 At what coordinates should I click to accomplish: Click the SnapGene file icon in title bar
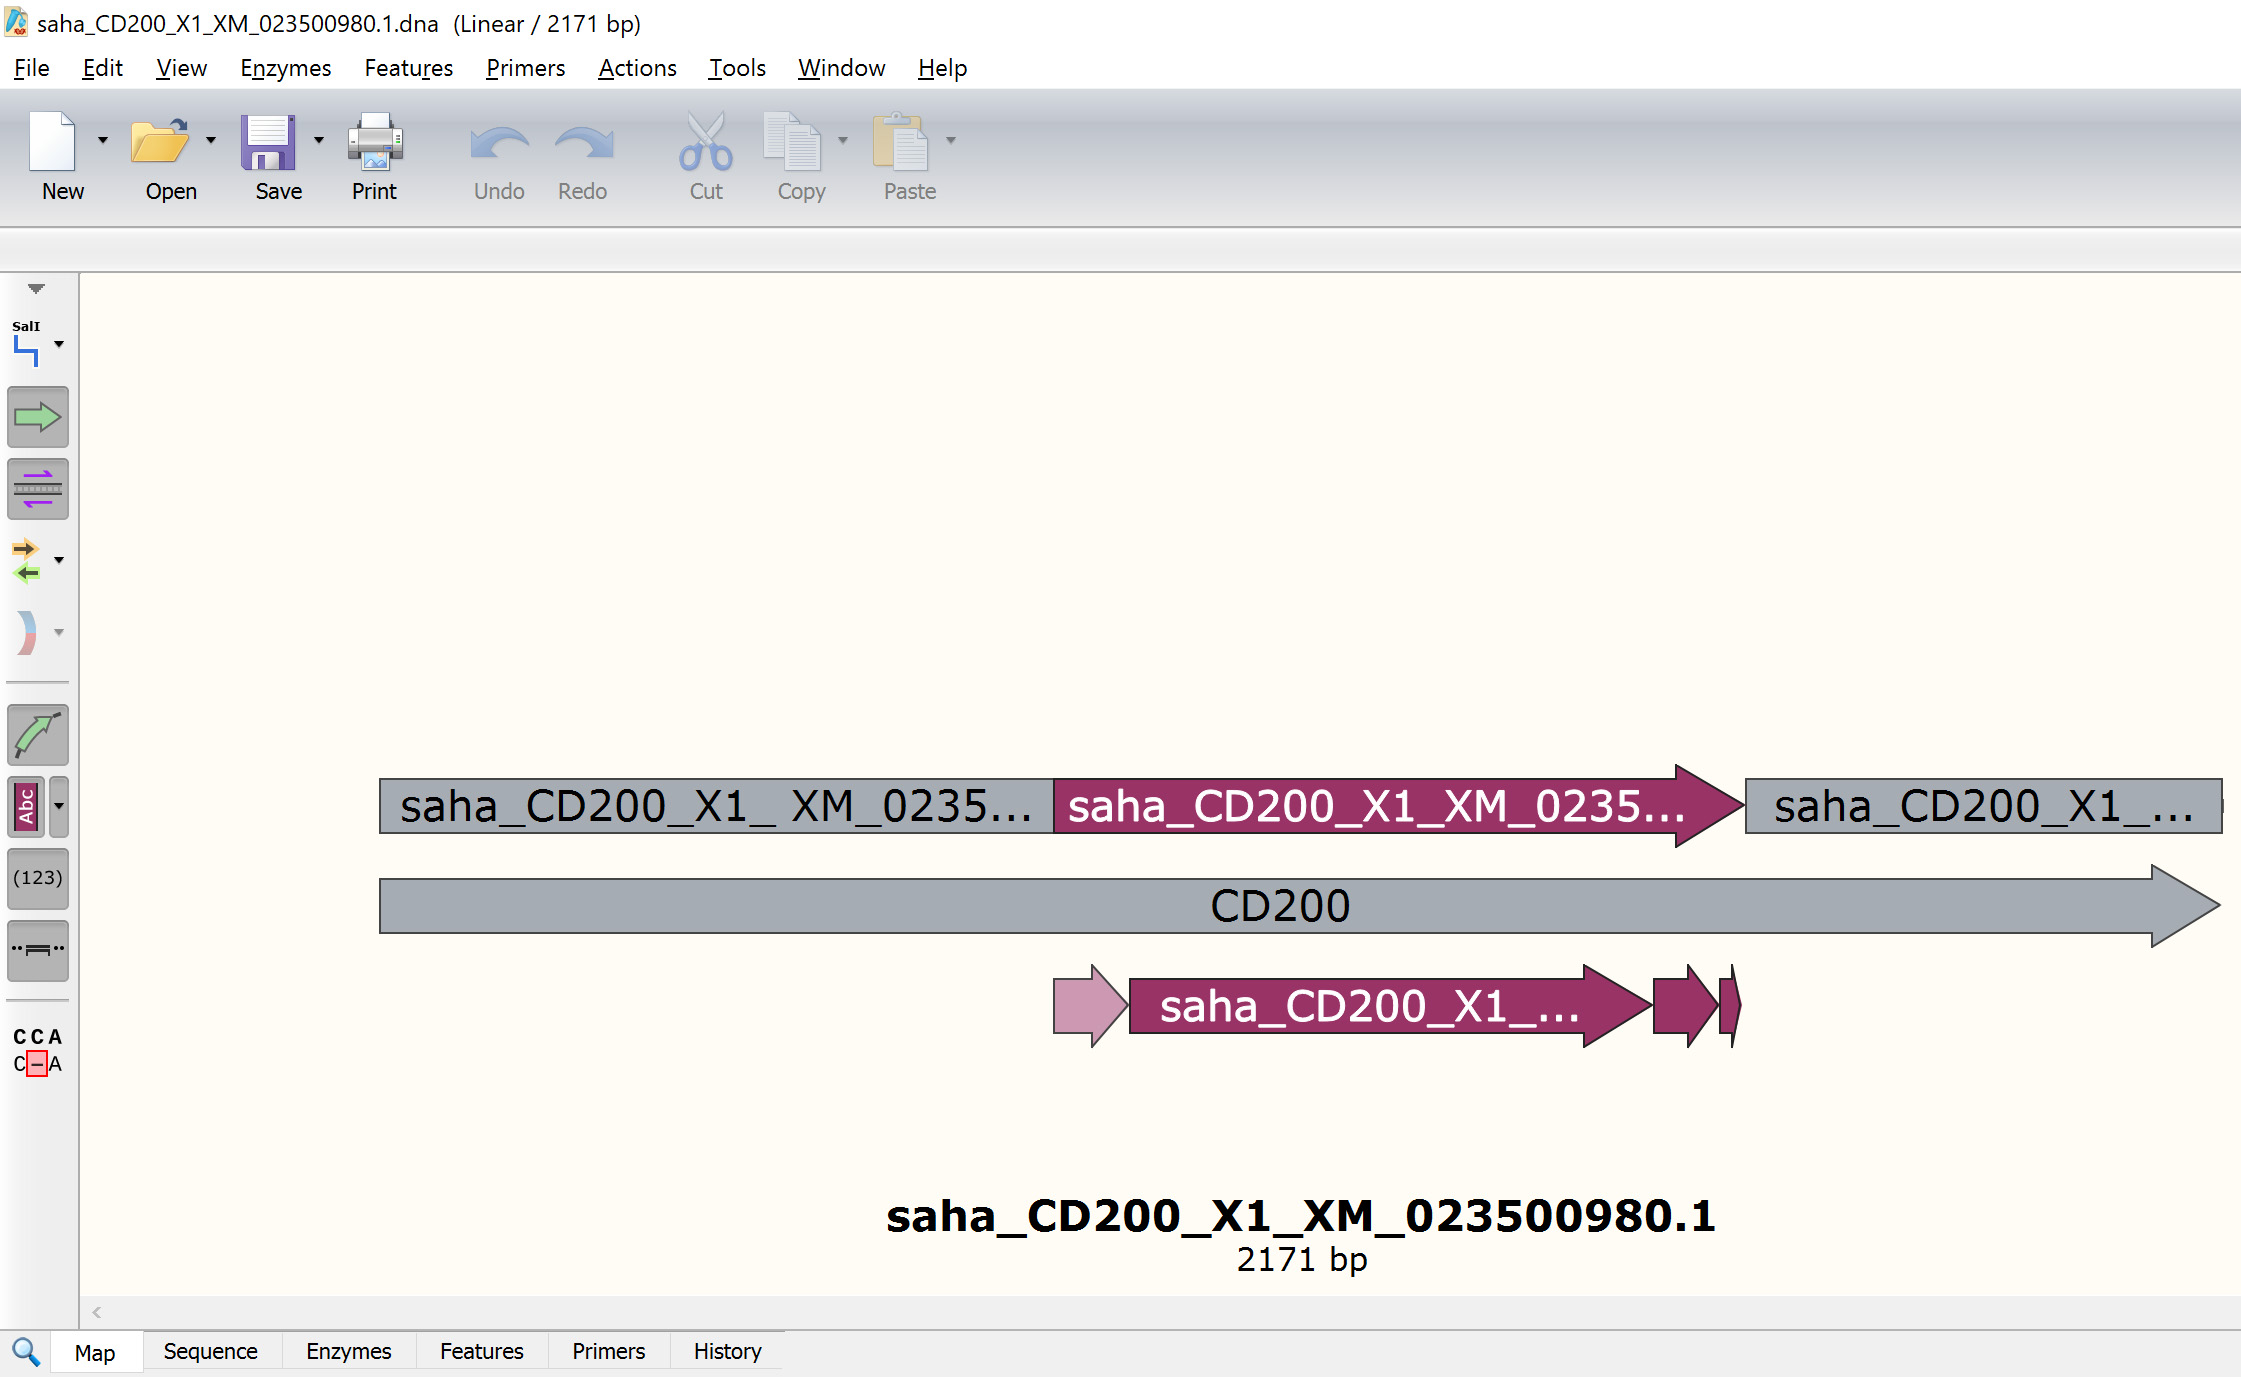coord(16,22)
